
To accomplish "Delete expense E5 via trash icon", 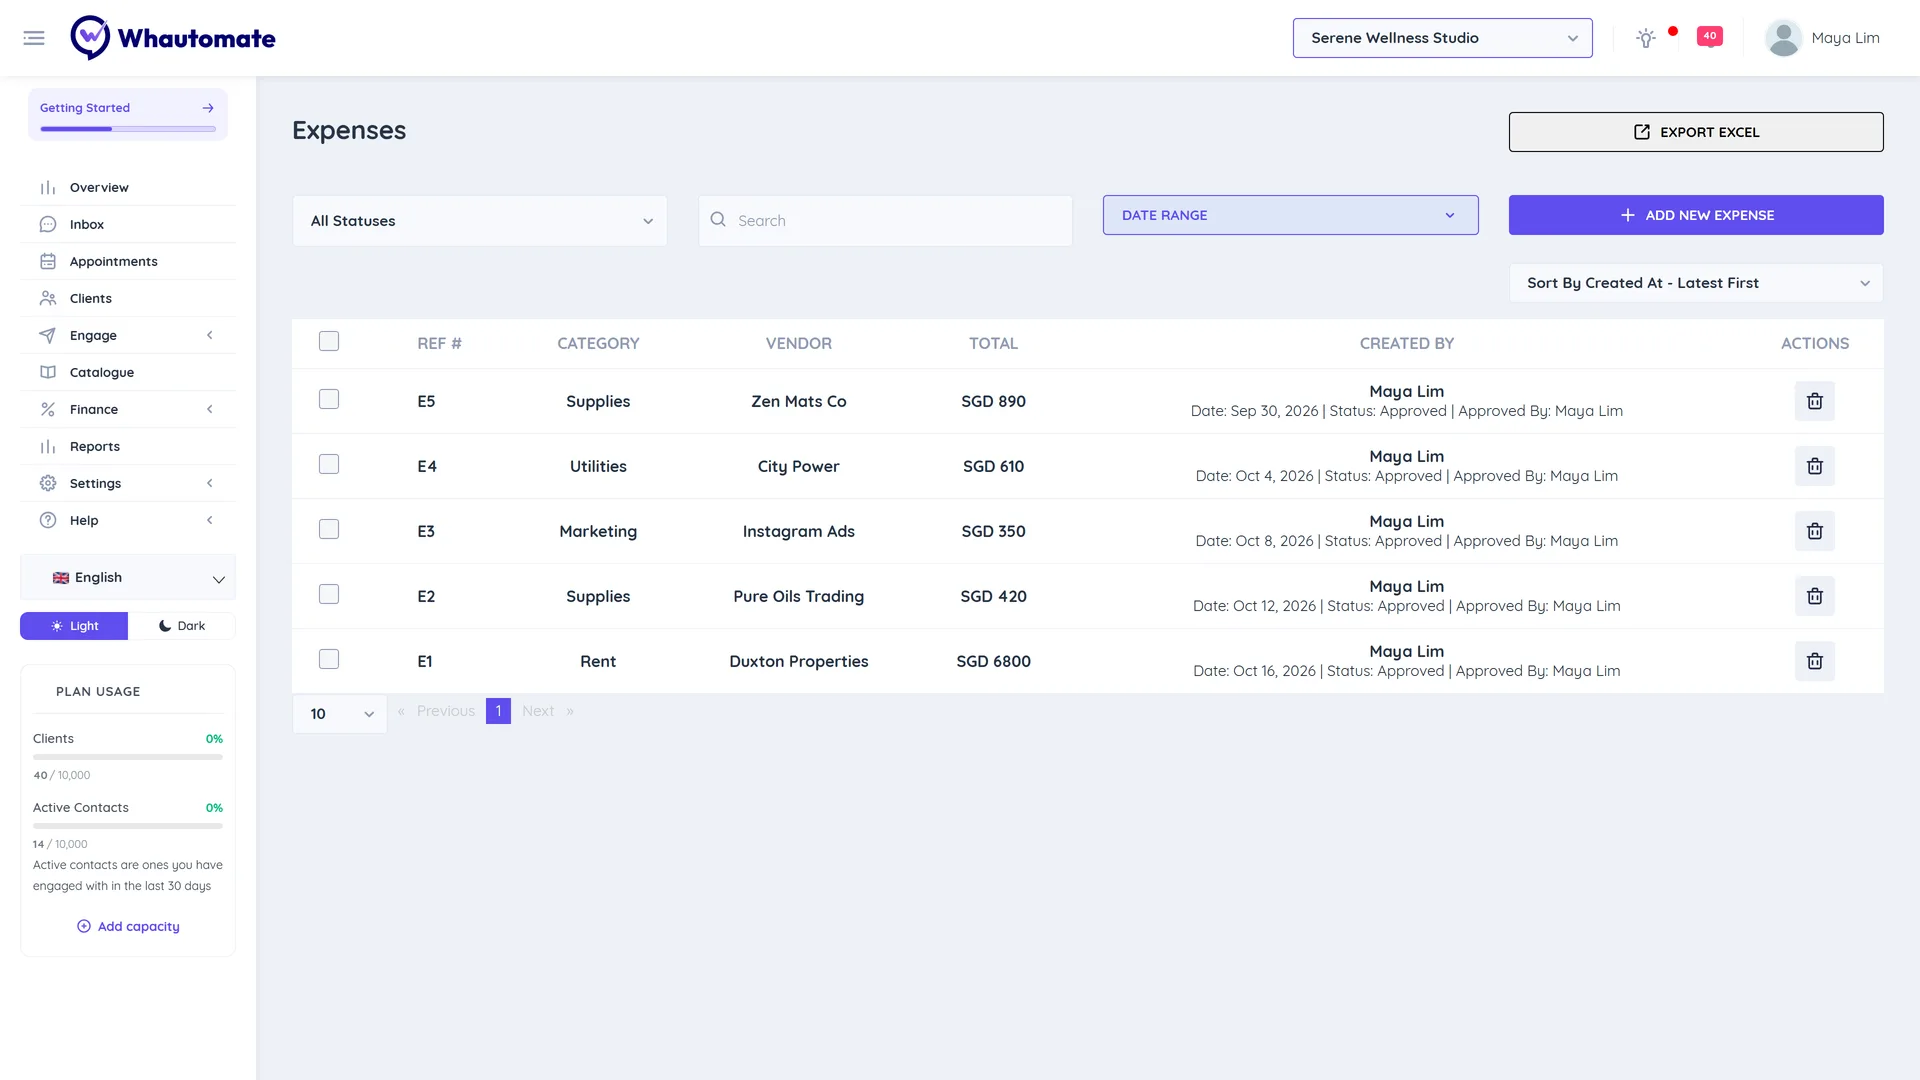I will click(1814, 401).
